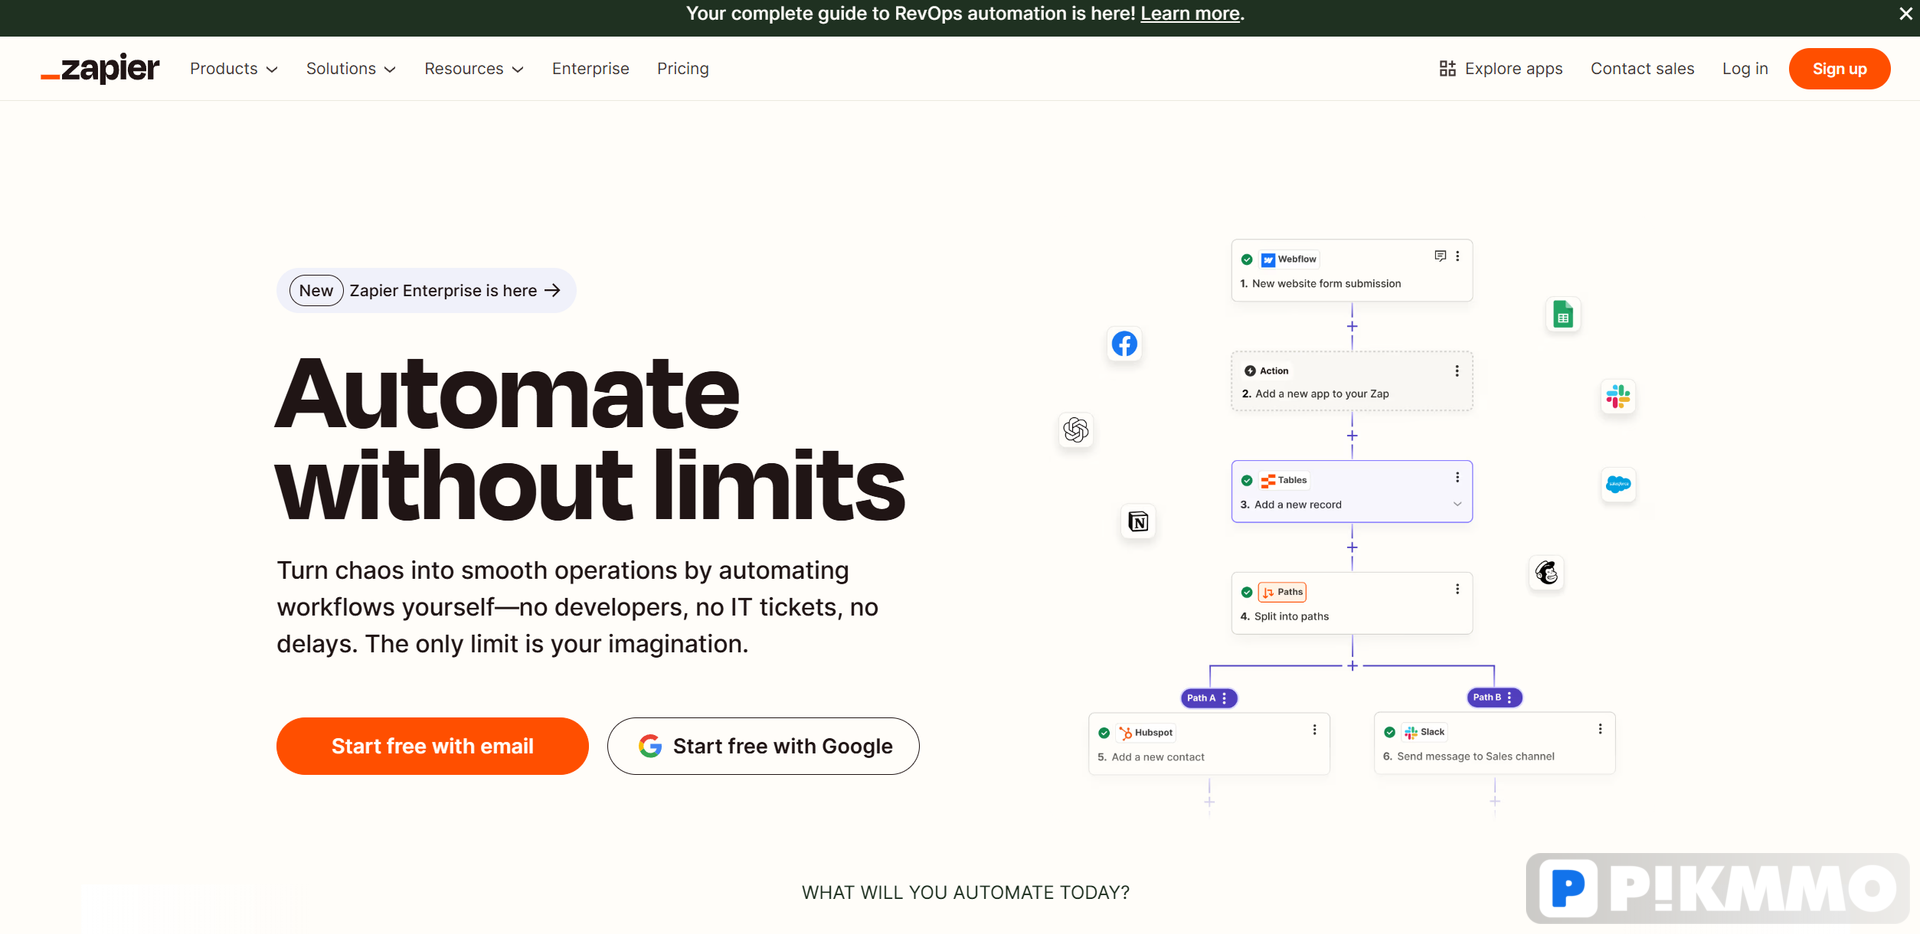Open the Explore apps grid icon
Viewport: 1920px width, 934px height.
point(1447,68)
